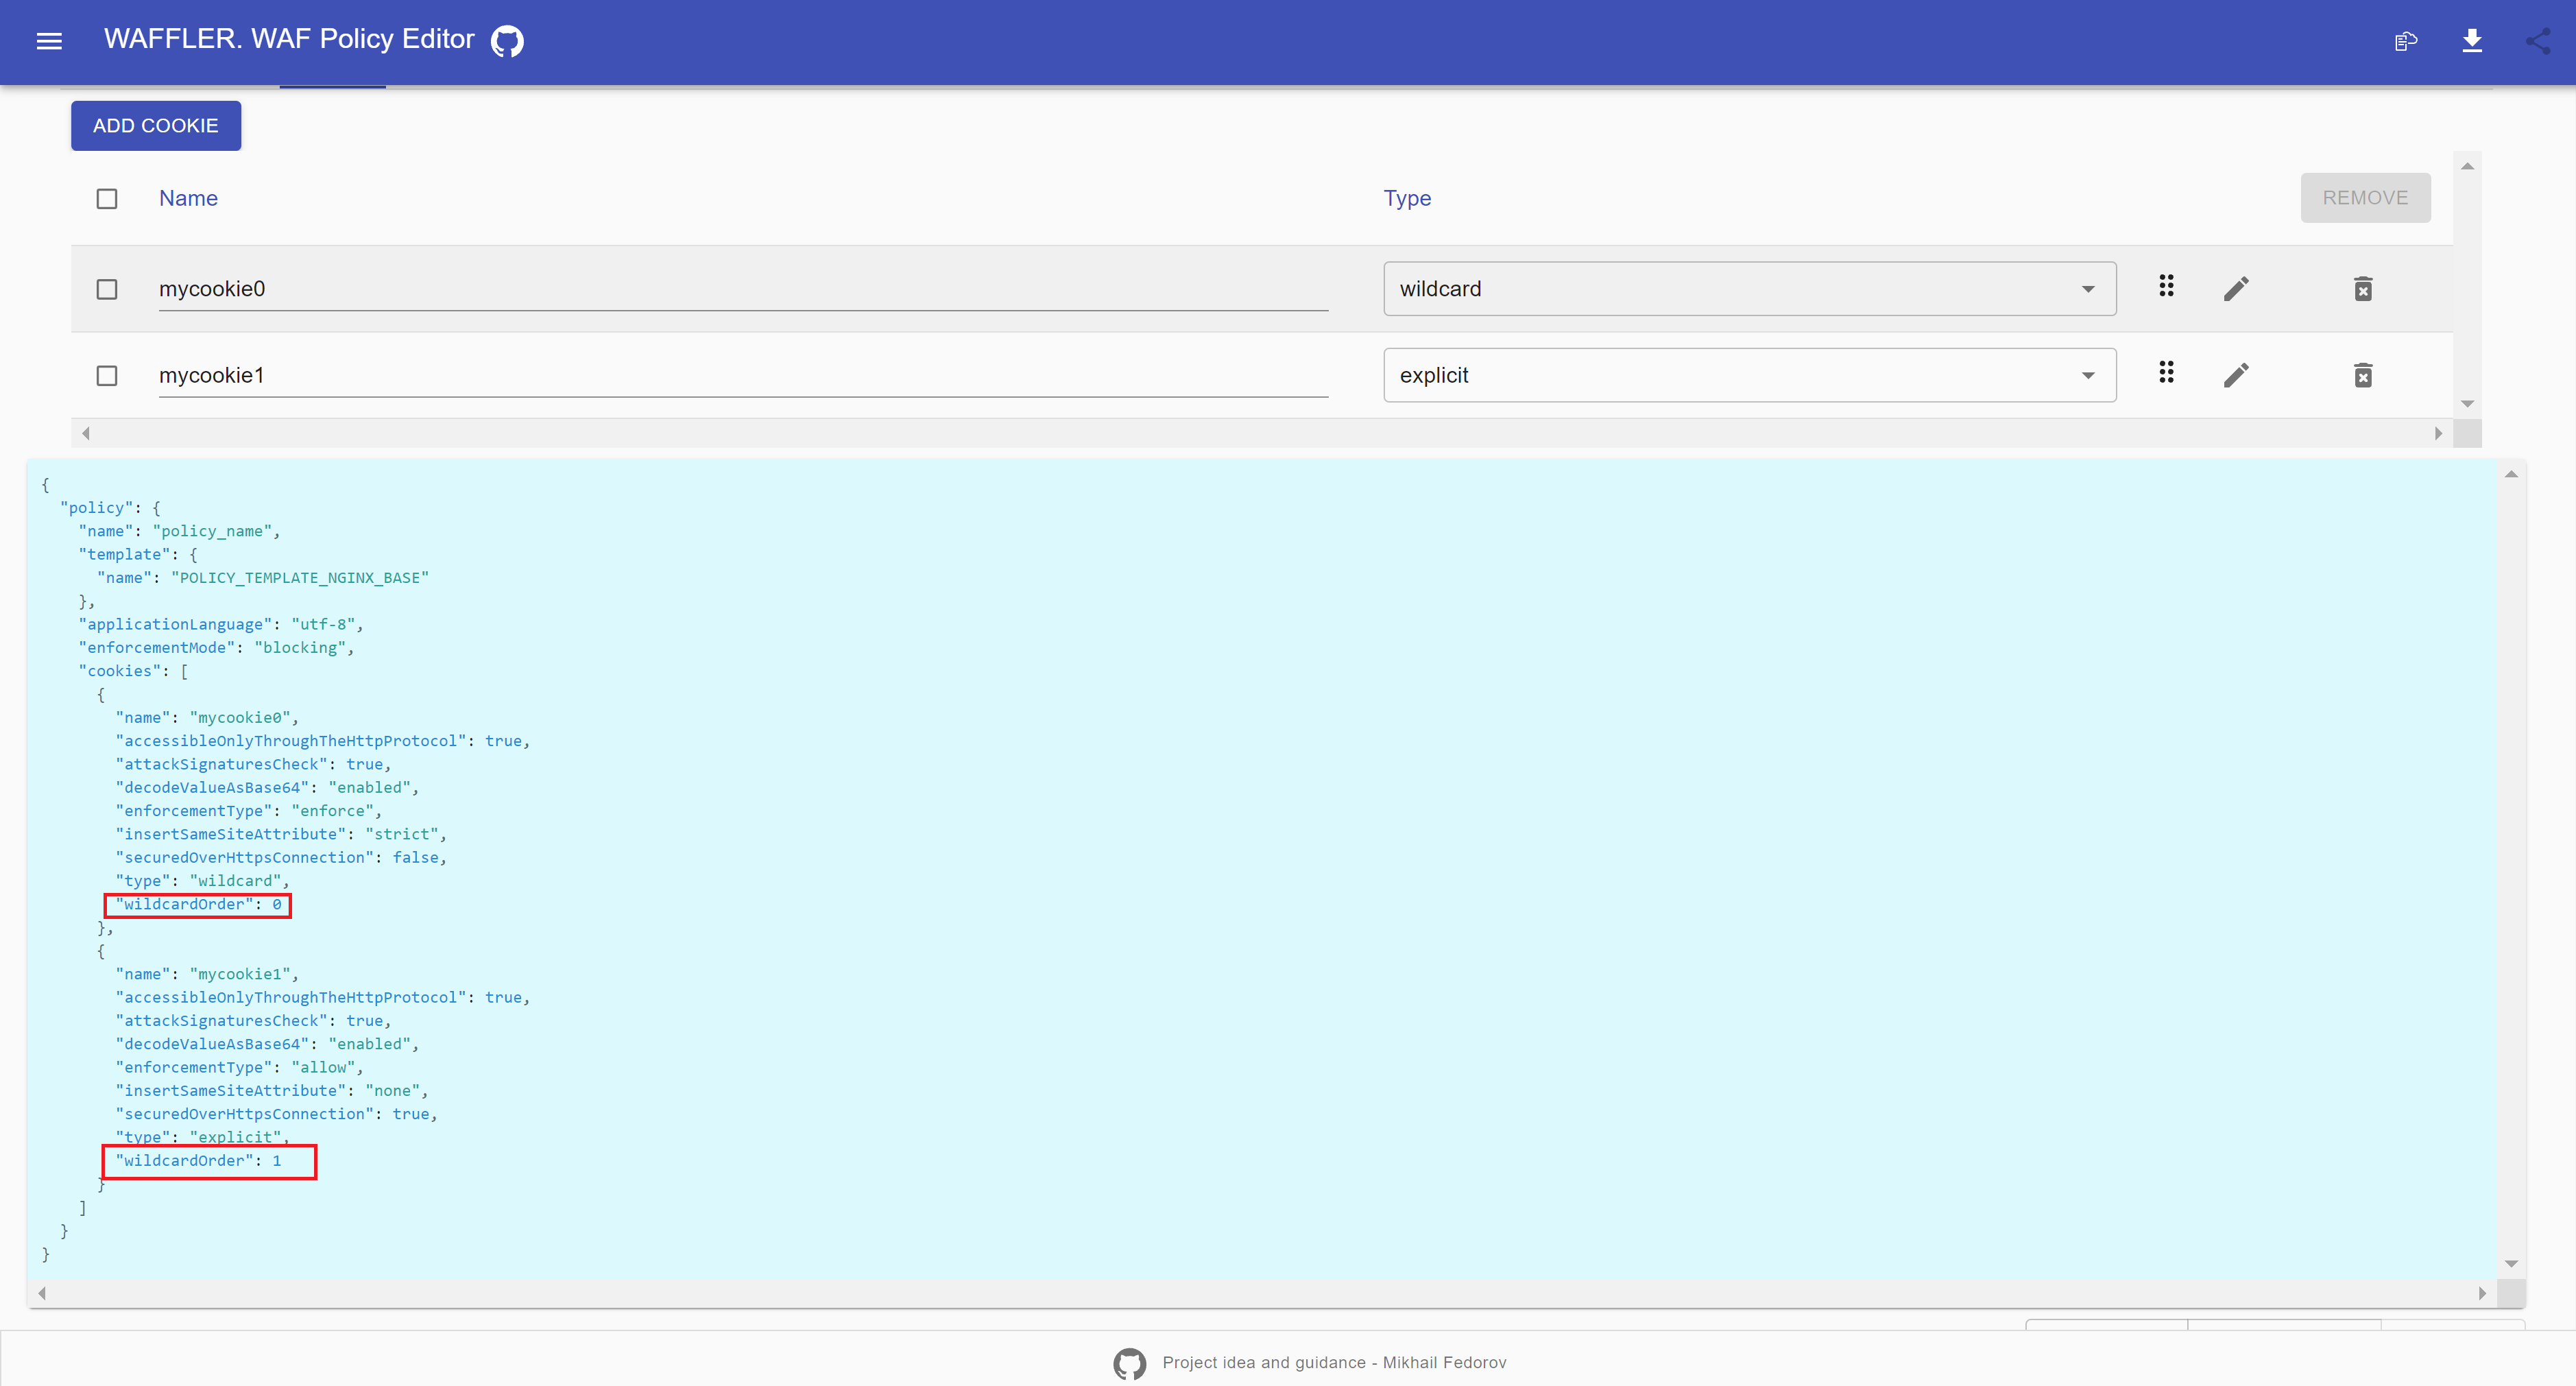
Task: Expand the wildcard type selector arrow
Action: click(2088, 288)
